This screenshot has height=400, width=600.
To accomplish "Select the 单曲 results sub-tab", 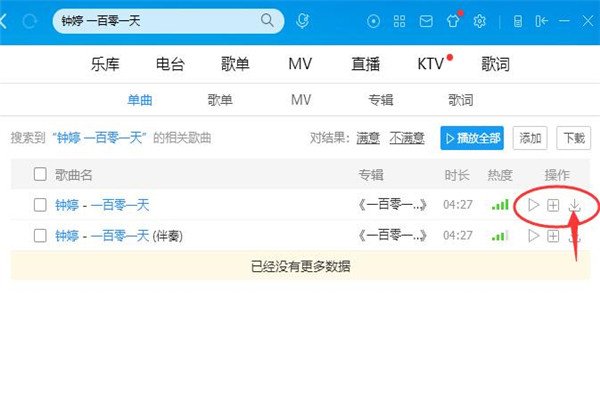I will point(140,100).
